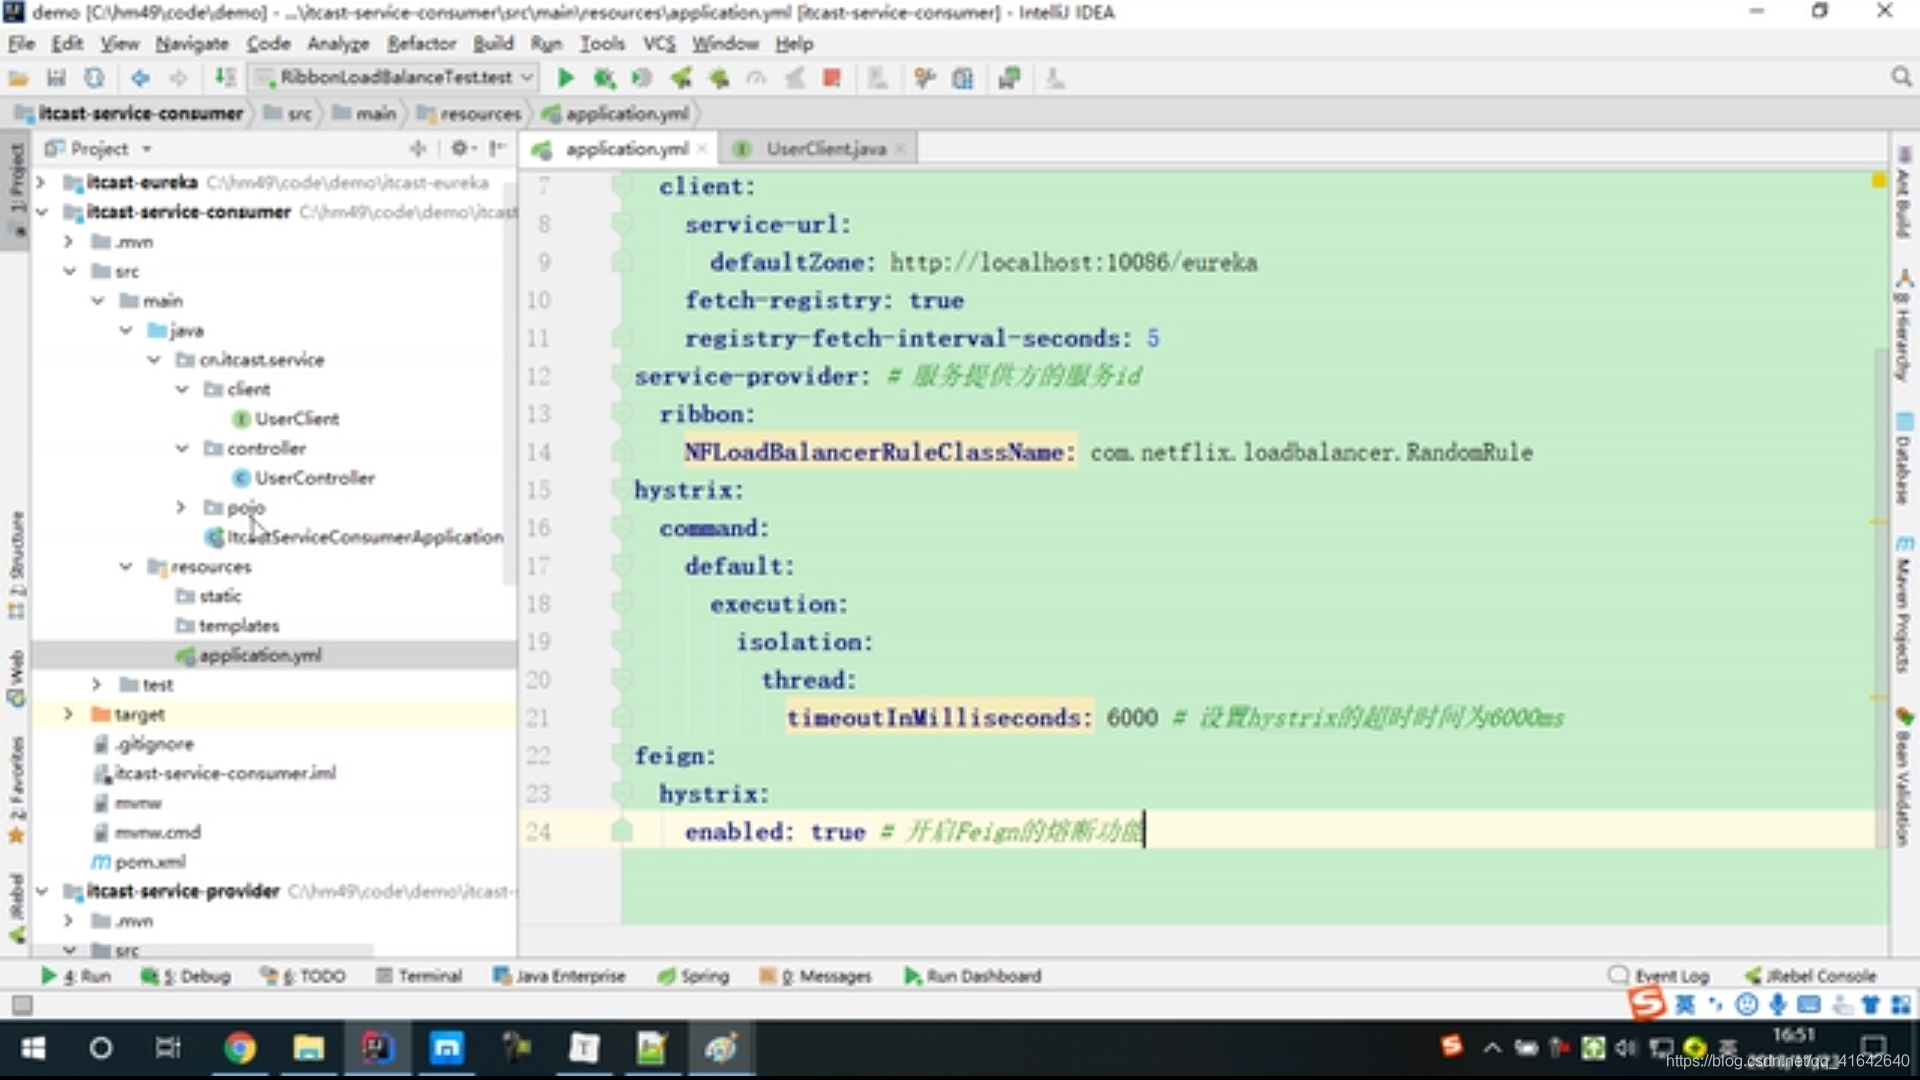Click Search Everywhere magnifier icon
Image resolution: width=1920 pixels, height=1080 pixels.
[x=1901, y=77]
